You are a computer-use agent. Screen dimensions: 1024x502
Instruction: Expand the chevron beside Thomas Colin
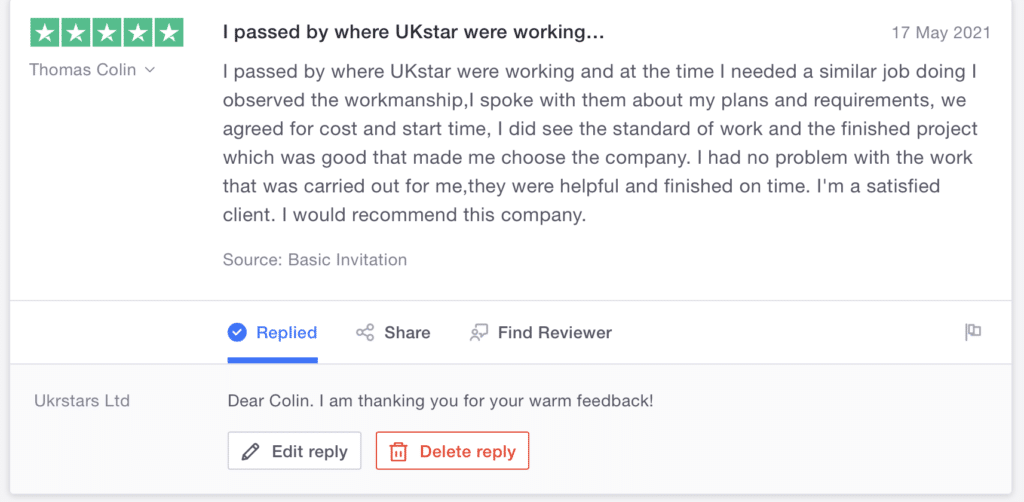click(150, 70)
